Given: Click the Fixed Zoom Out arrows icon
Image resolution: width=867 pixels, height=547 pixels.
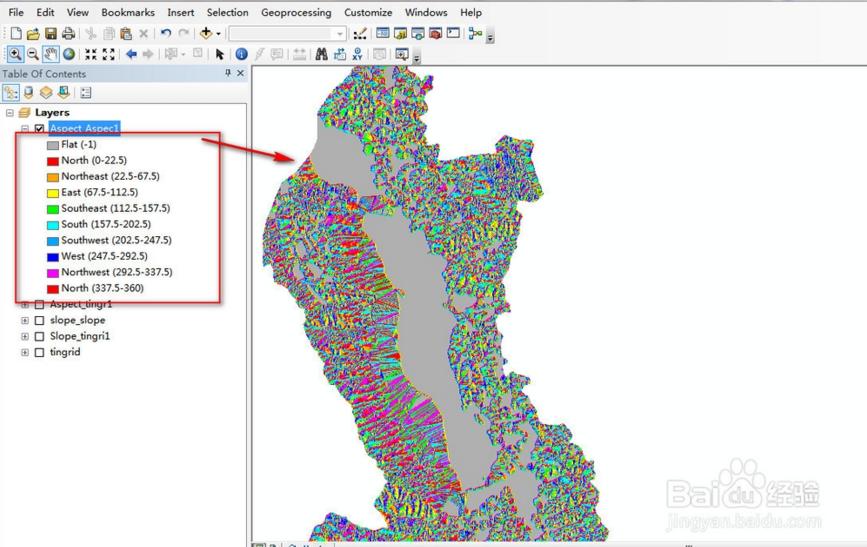Looking at the screenshot, I should 108,54.
